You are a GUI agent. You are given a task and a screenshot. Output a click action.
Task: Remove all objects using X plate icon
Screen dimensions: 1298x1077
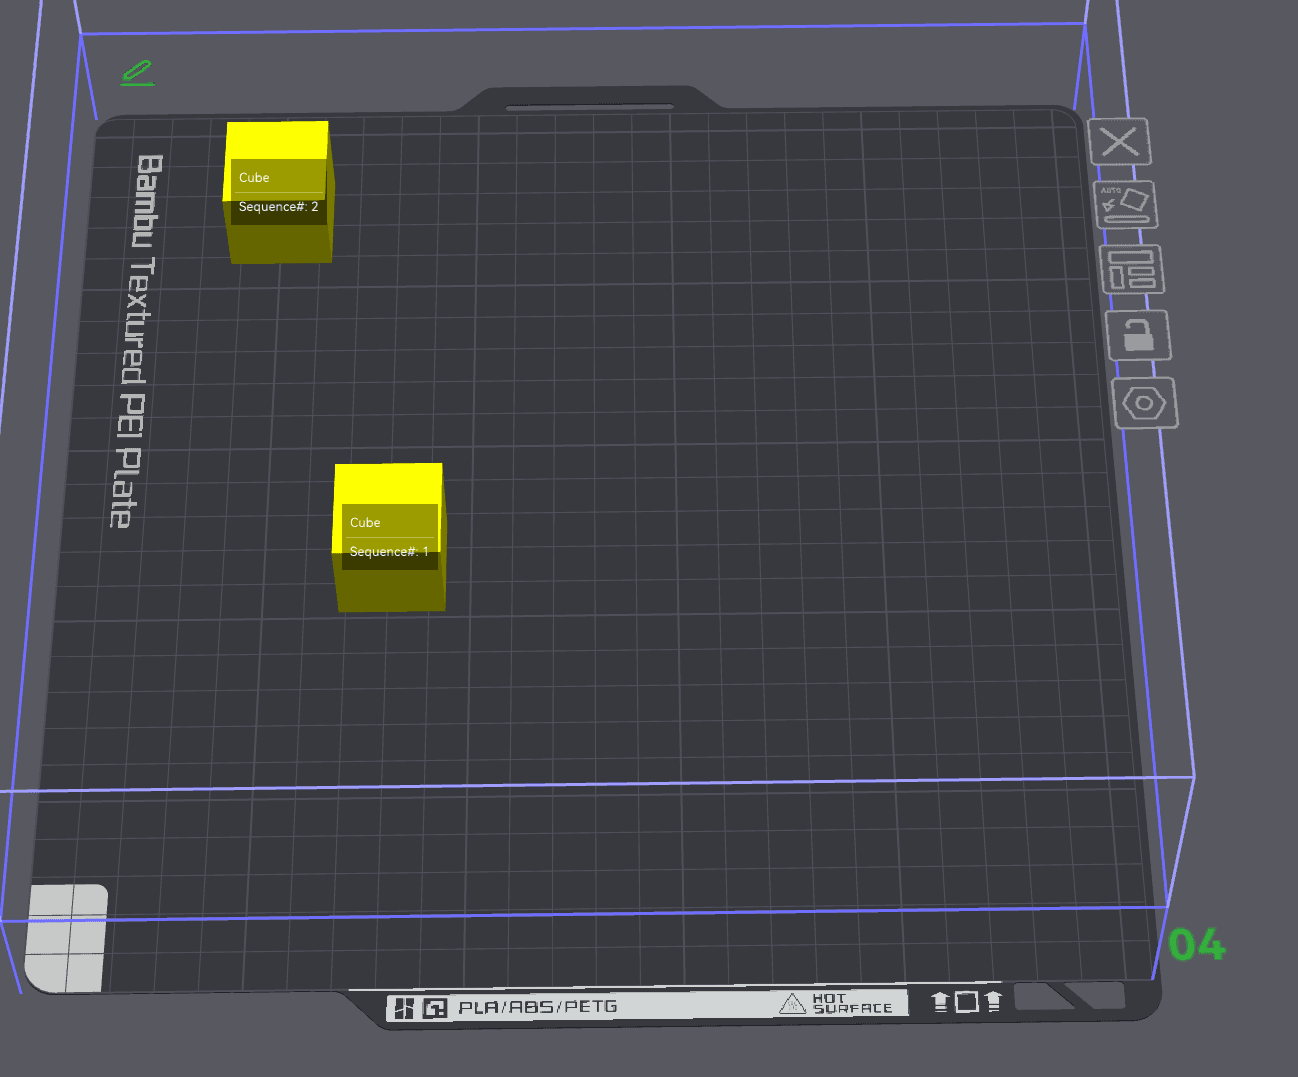[x=1119, y=142]
